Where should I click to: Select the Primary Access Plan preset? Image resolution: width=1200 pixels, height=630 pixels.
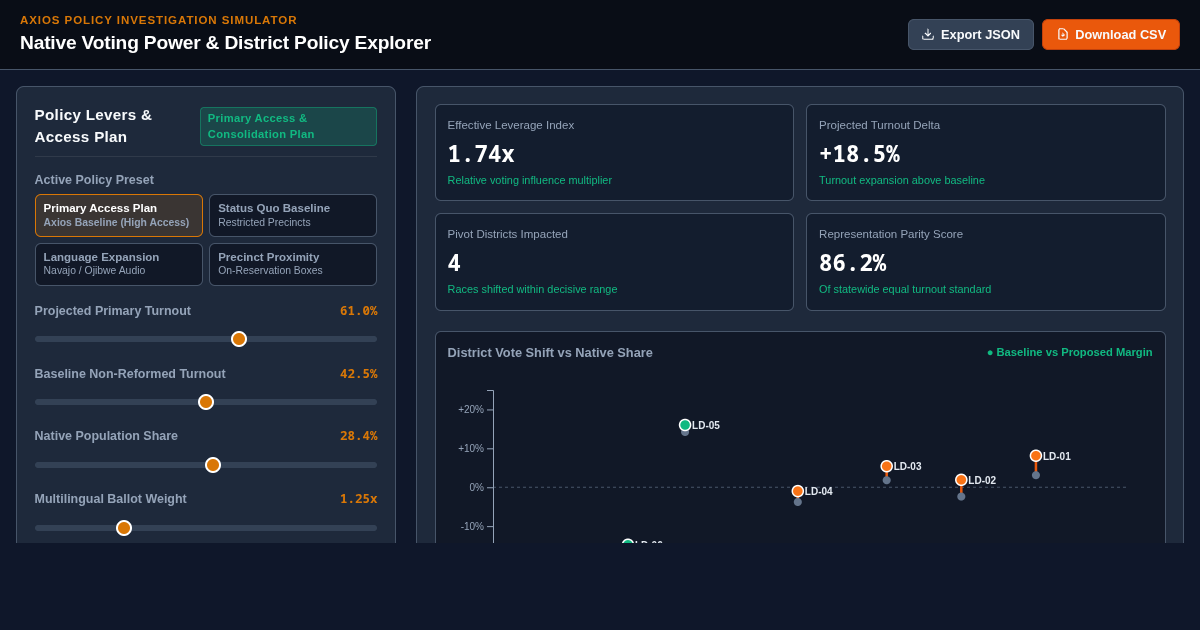point(119,215)
